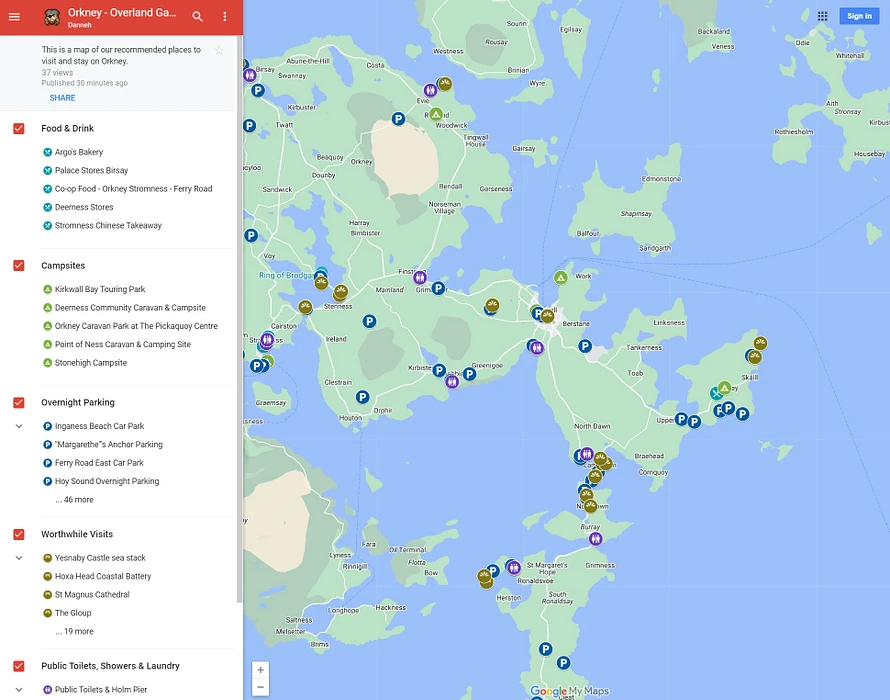Collapse the Overnight Parking list chevron
Screen dimensions: 890x700
pyautogui.click(x=19, y=426)
